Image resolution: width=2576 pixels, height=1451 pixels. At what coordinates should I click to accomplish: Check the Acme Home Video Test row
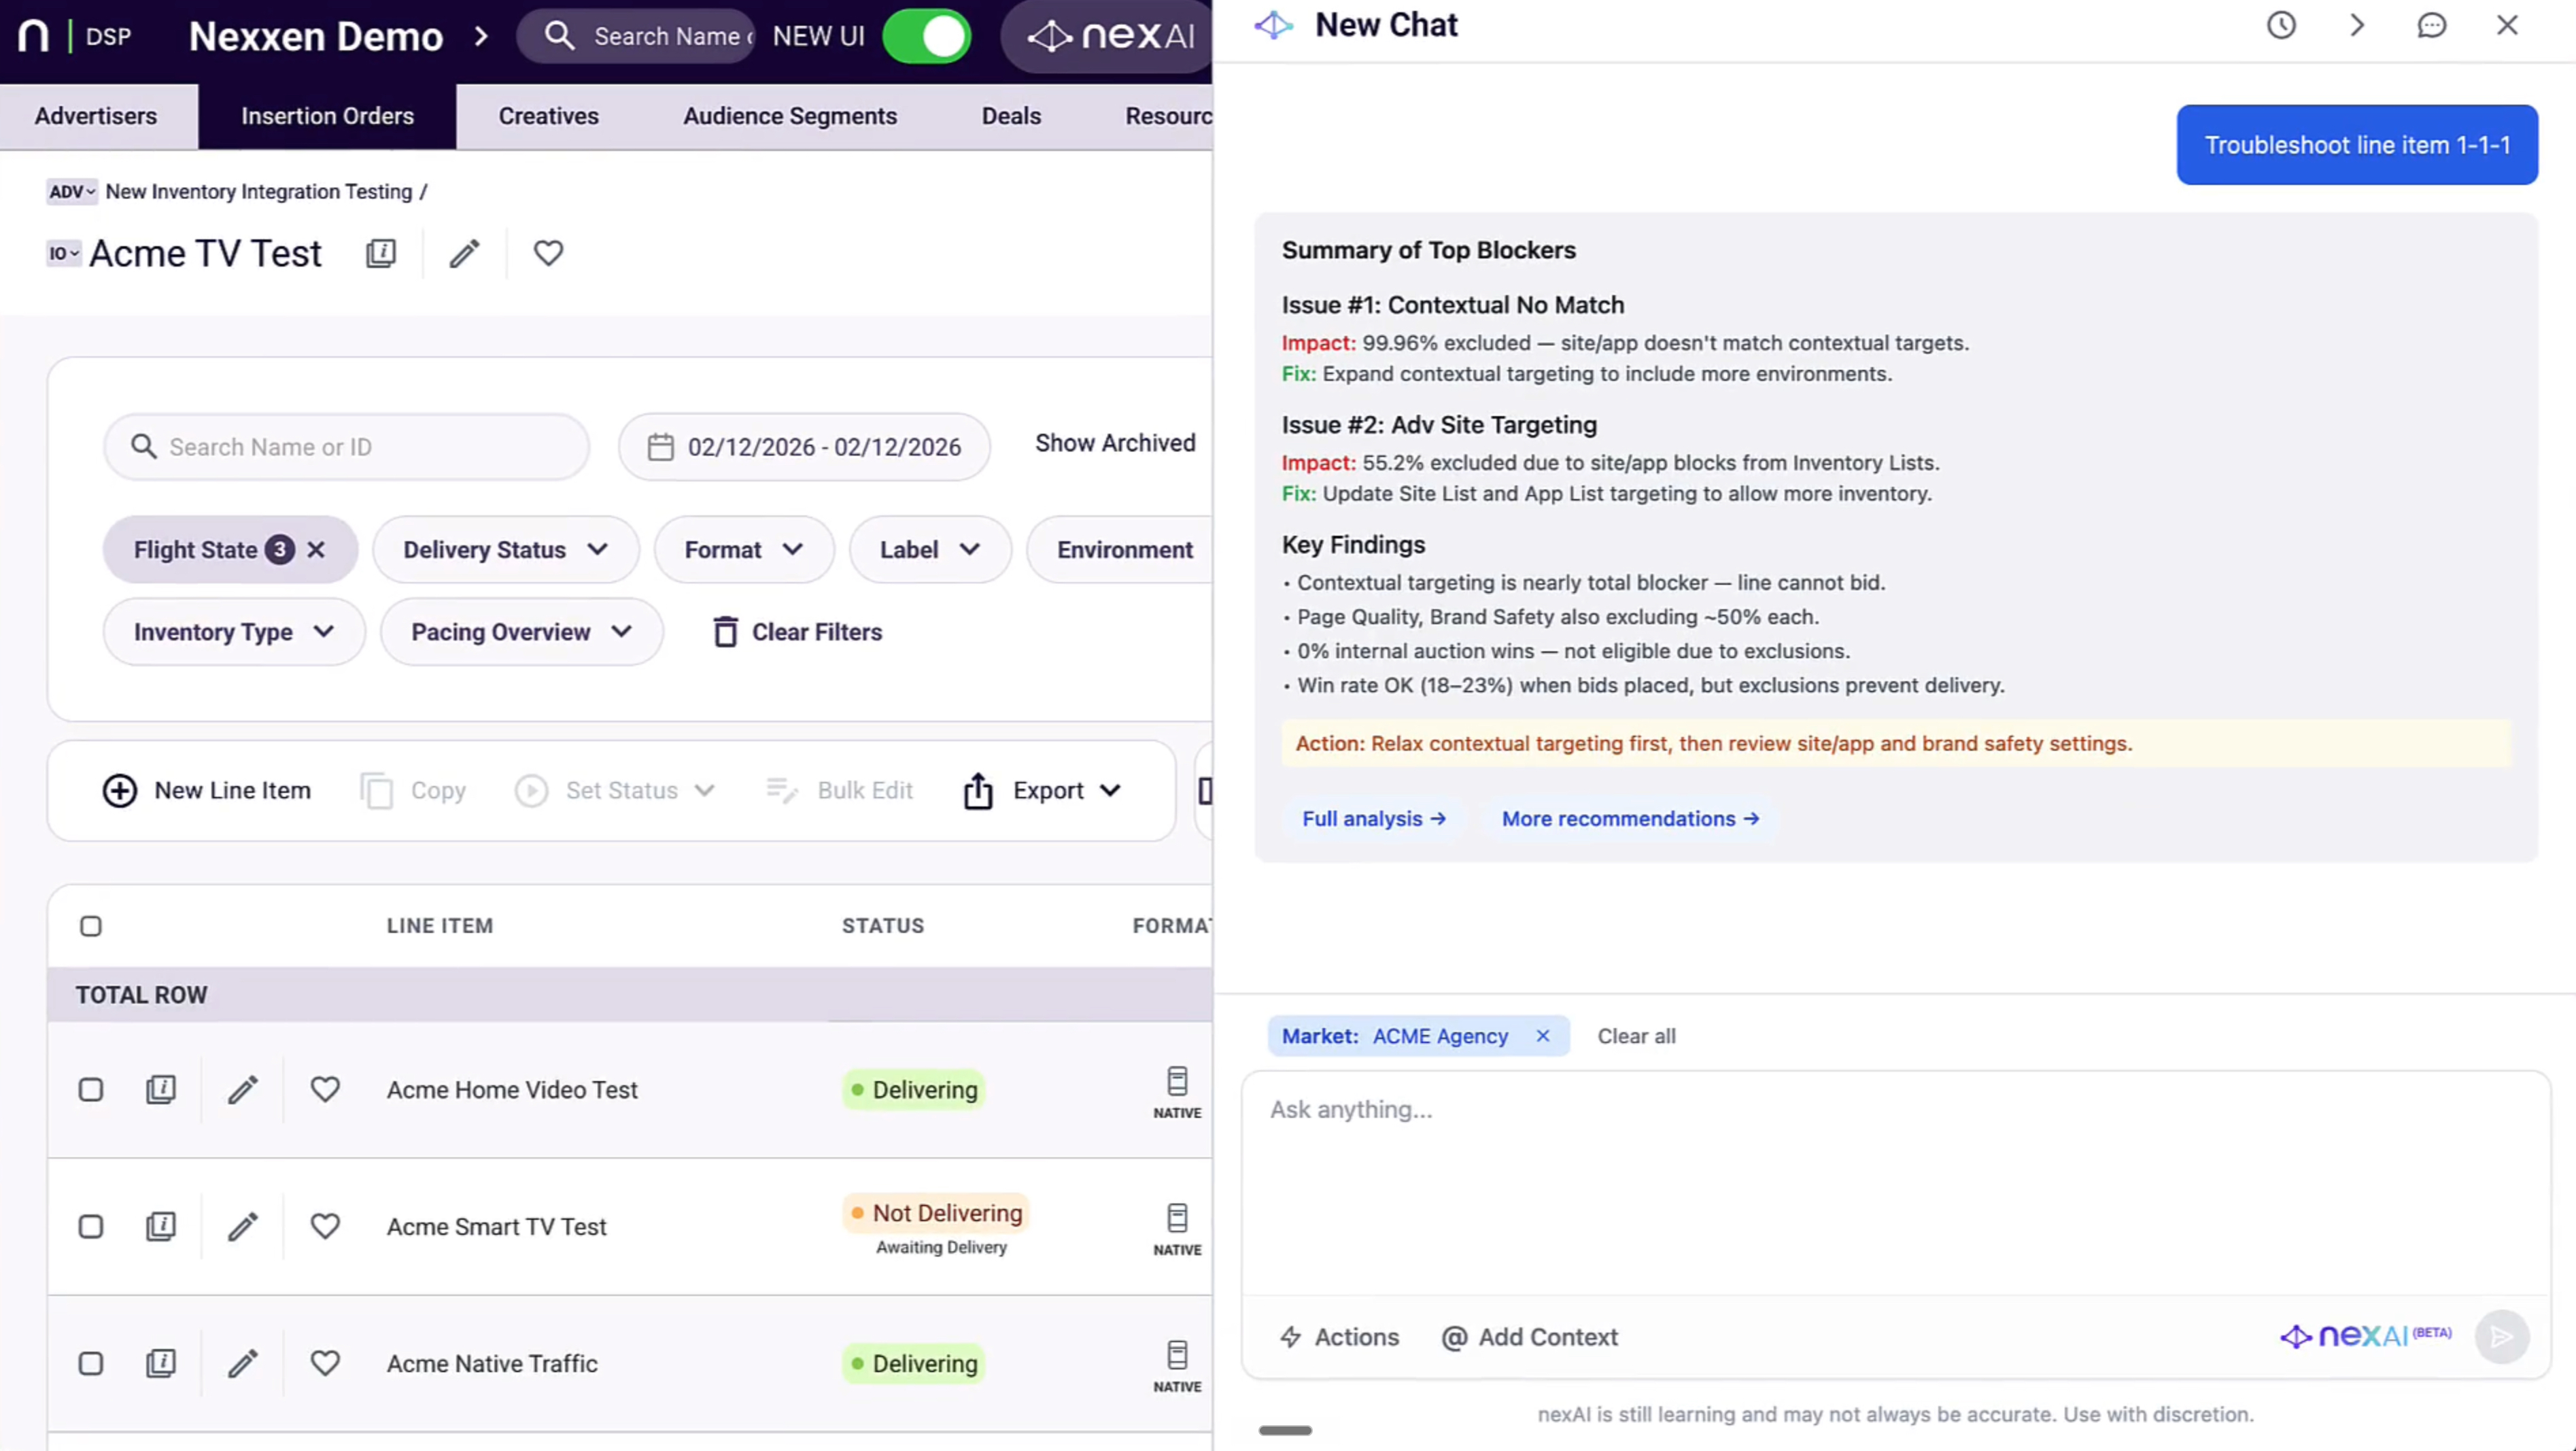pyautogui.click(x=91, y=1089)
